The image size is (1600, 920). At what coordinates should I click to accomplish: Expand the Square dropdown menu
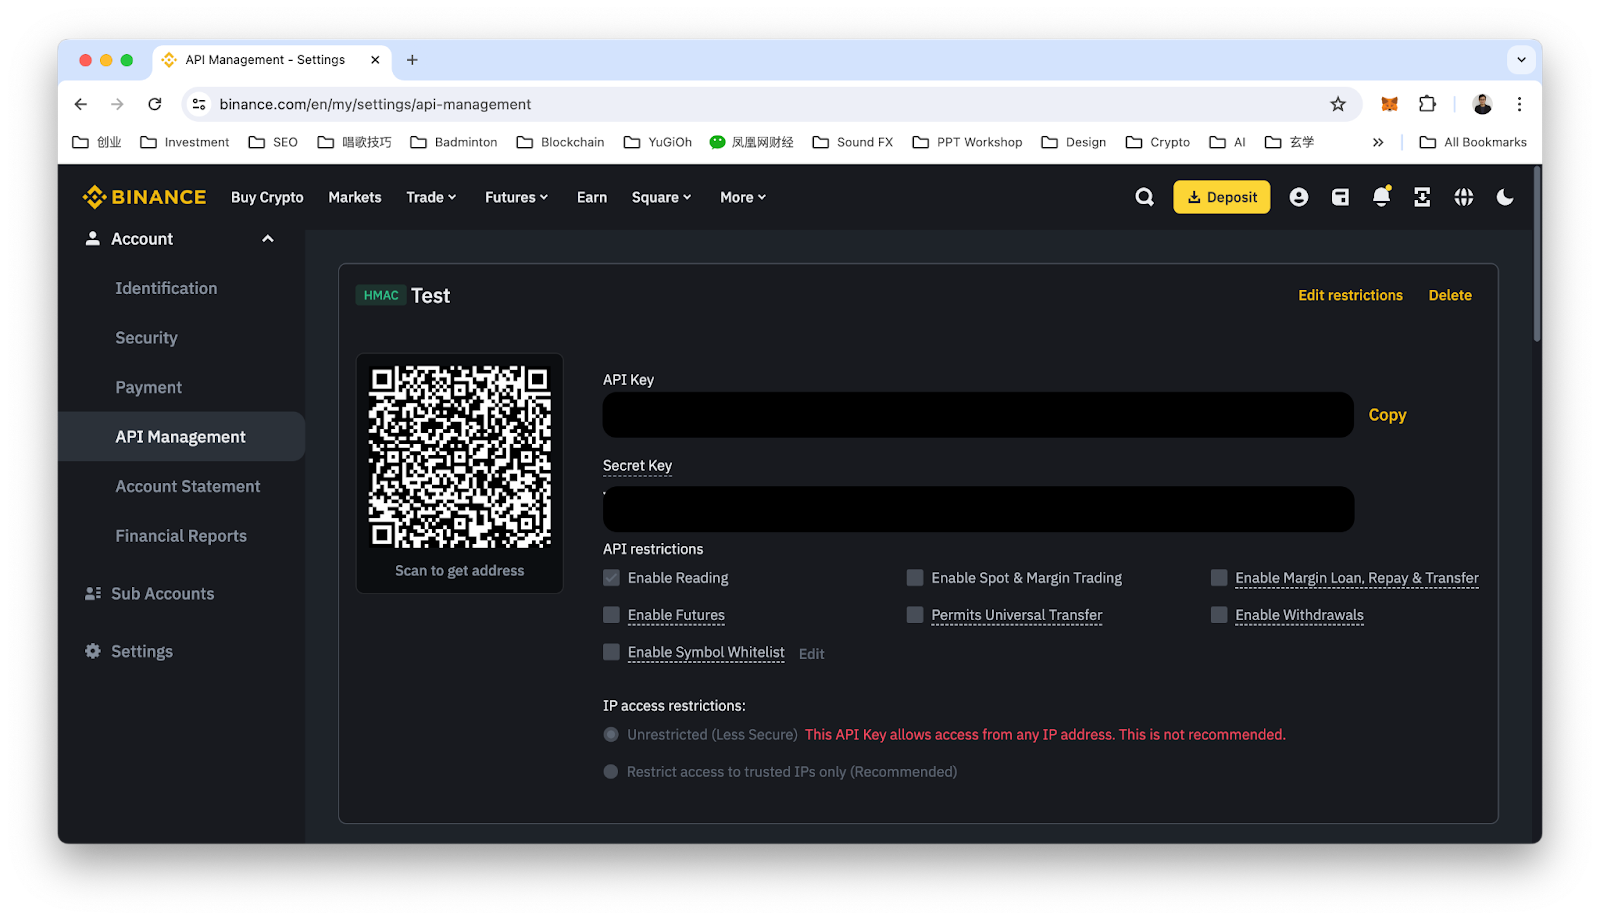[x=661, y=197]
